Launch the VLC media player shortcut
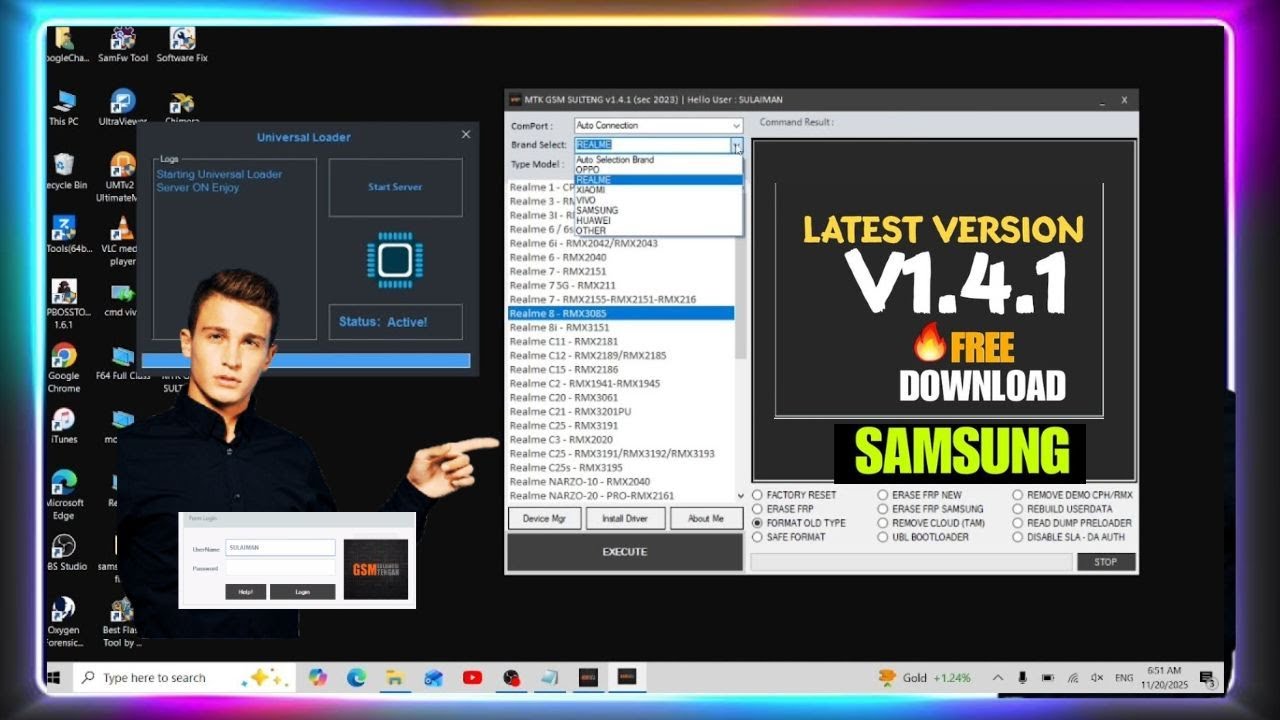The height and width of the screenshot is (720, 1280). (123, 241)
